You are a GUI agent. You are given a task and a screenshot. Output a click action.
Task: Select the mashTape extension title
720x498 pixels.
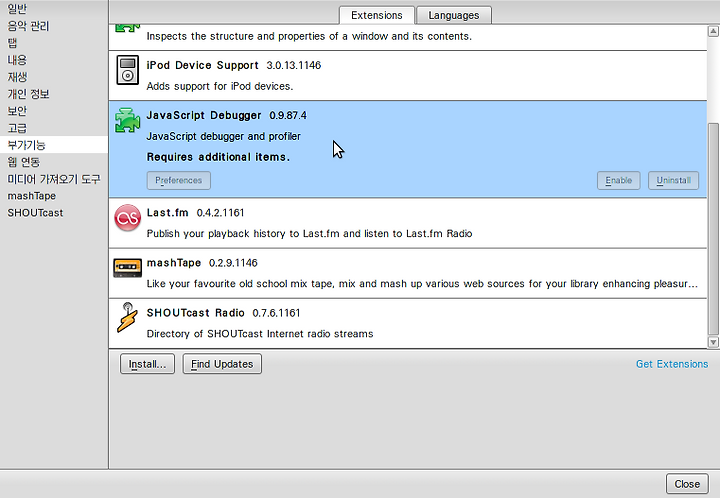point(174,263)
